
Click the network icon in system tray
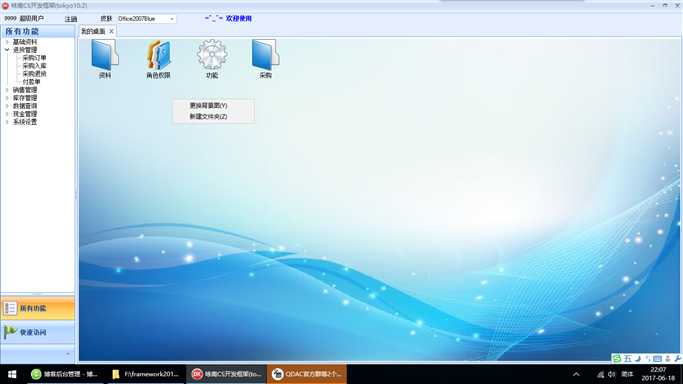pos(601,374)
